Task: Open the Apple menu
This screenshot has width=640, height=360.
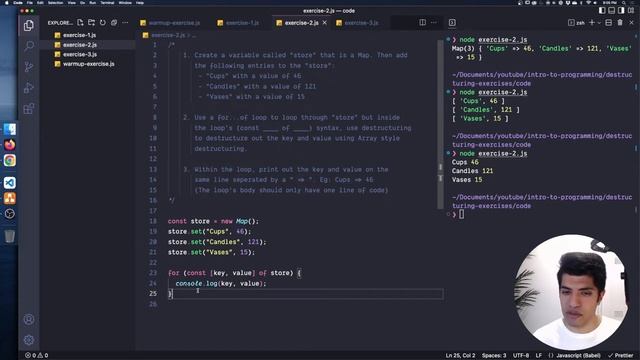Action: 6,2
